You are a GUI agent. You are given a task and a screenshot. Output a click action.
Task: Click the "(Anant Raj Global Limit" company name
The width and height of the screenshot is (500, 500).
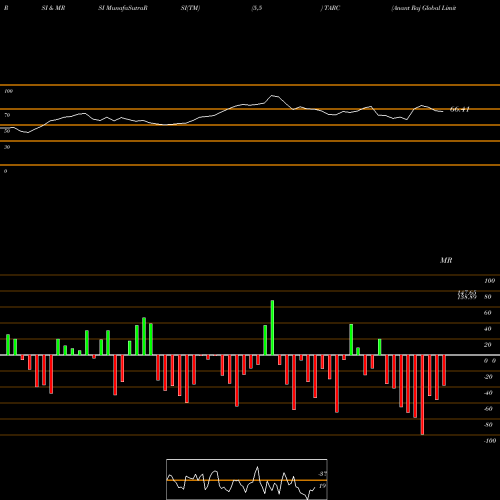point(424,8)
